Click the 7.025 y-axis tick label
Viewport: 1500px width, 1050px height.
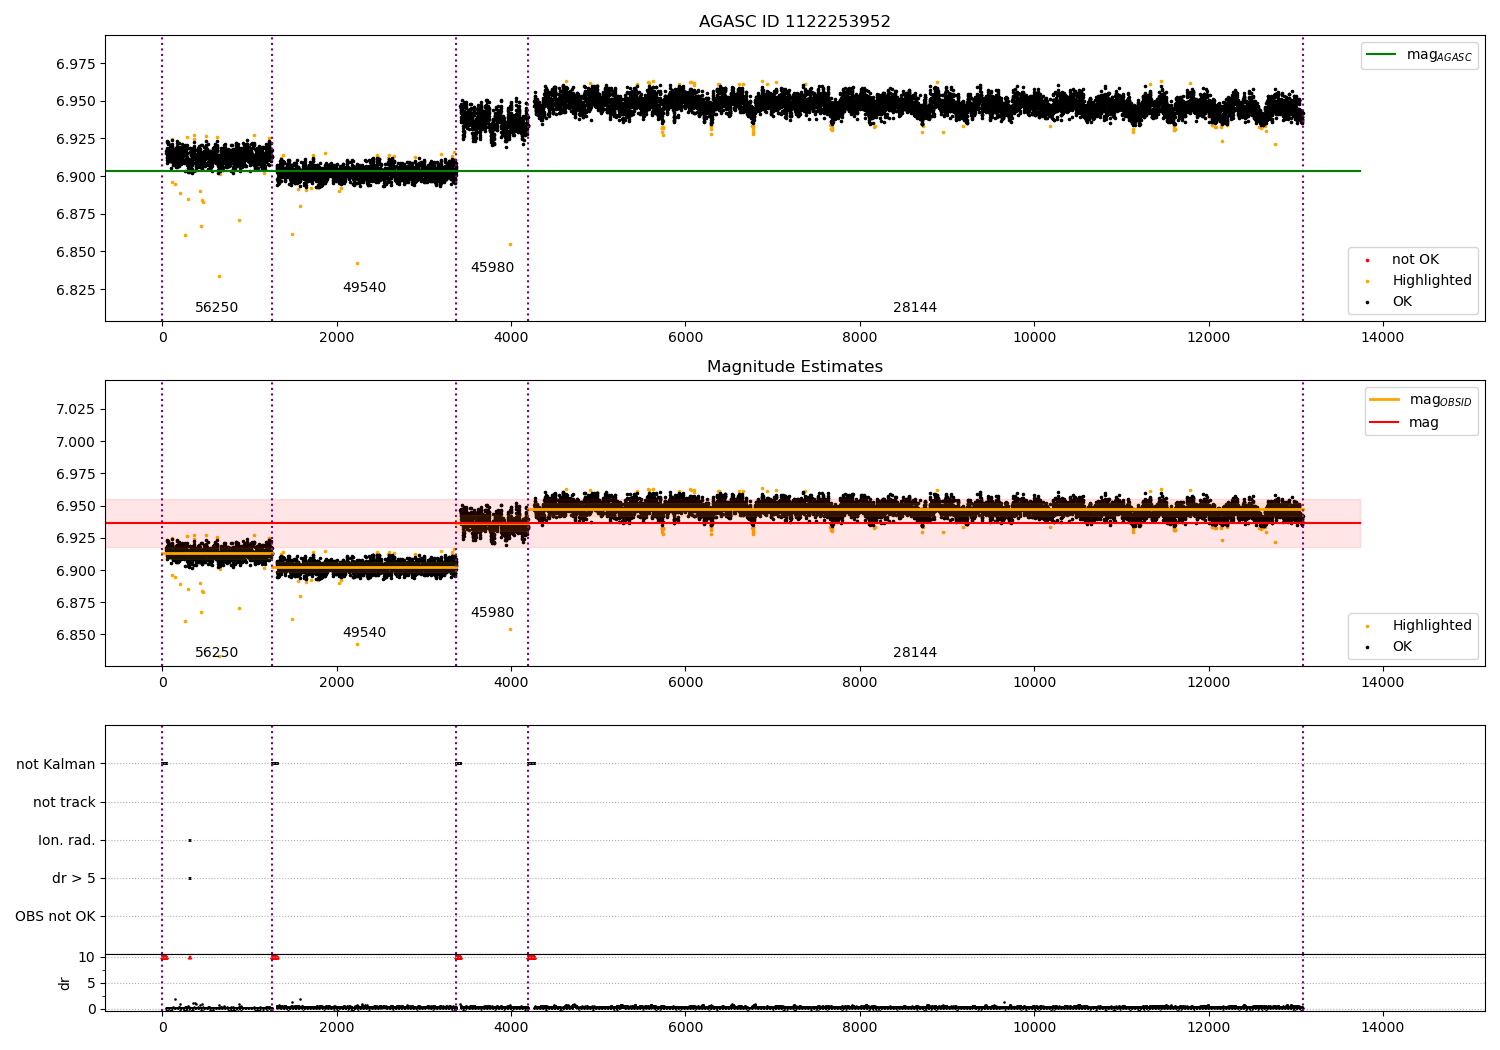point(76,409)
